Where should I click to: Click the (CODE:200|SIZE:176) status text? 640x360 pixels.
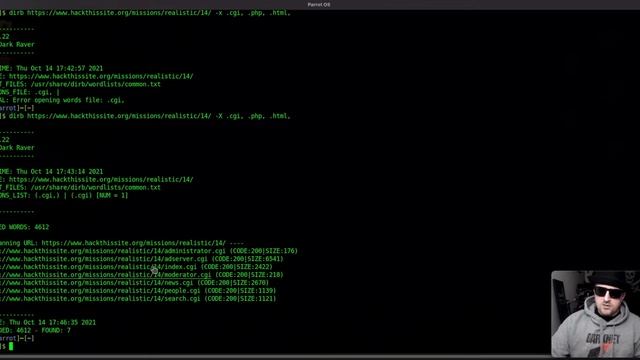[x=264, y=251]
